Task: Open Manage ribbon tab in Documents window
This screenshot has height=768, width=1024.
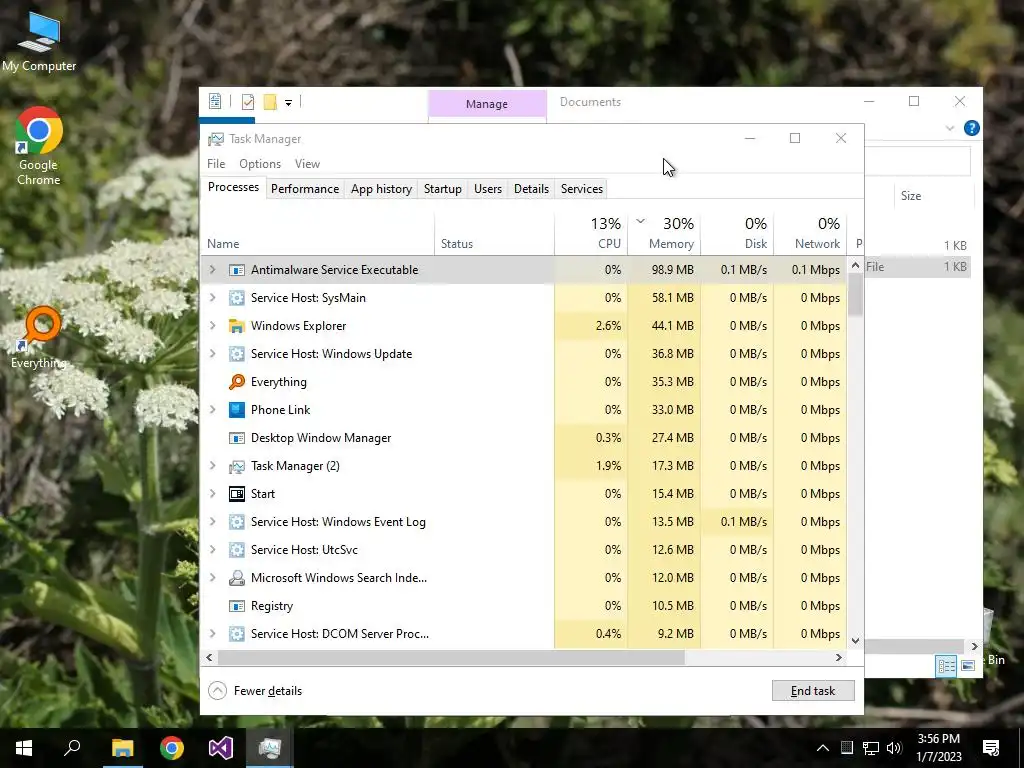Action: [x=487, y=104]
